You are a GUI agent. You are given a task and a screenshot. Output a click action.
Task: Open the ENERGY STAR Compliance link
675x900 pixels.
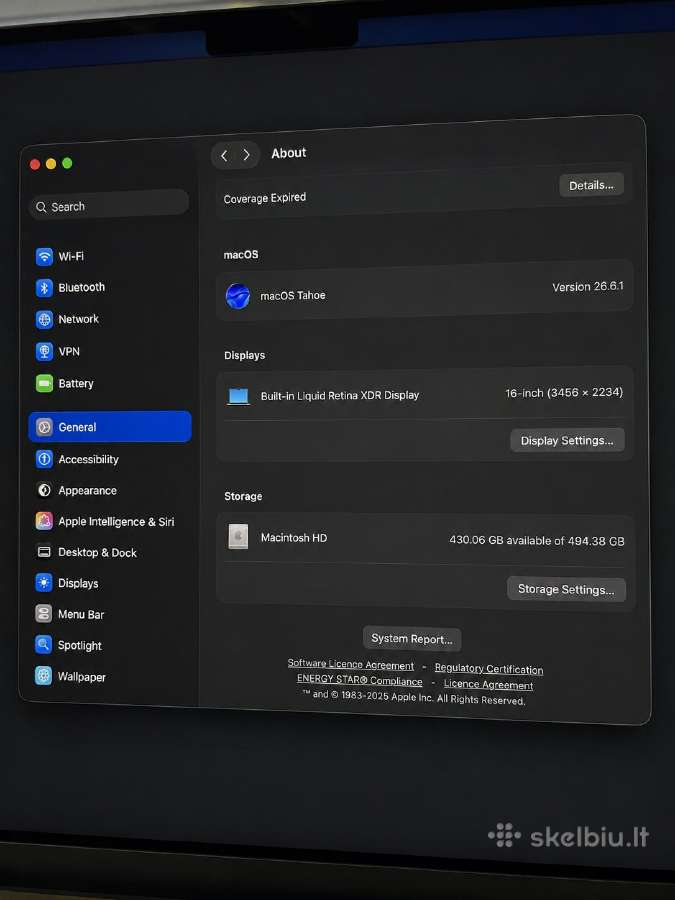[359, 680]
